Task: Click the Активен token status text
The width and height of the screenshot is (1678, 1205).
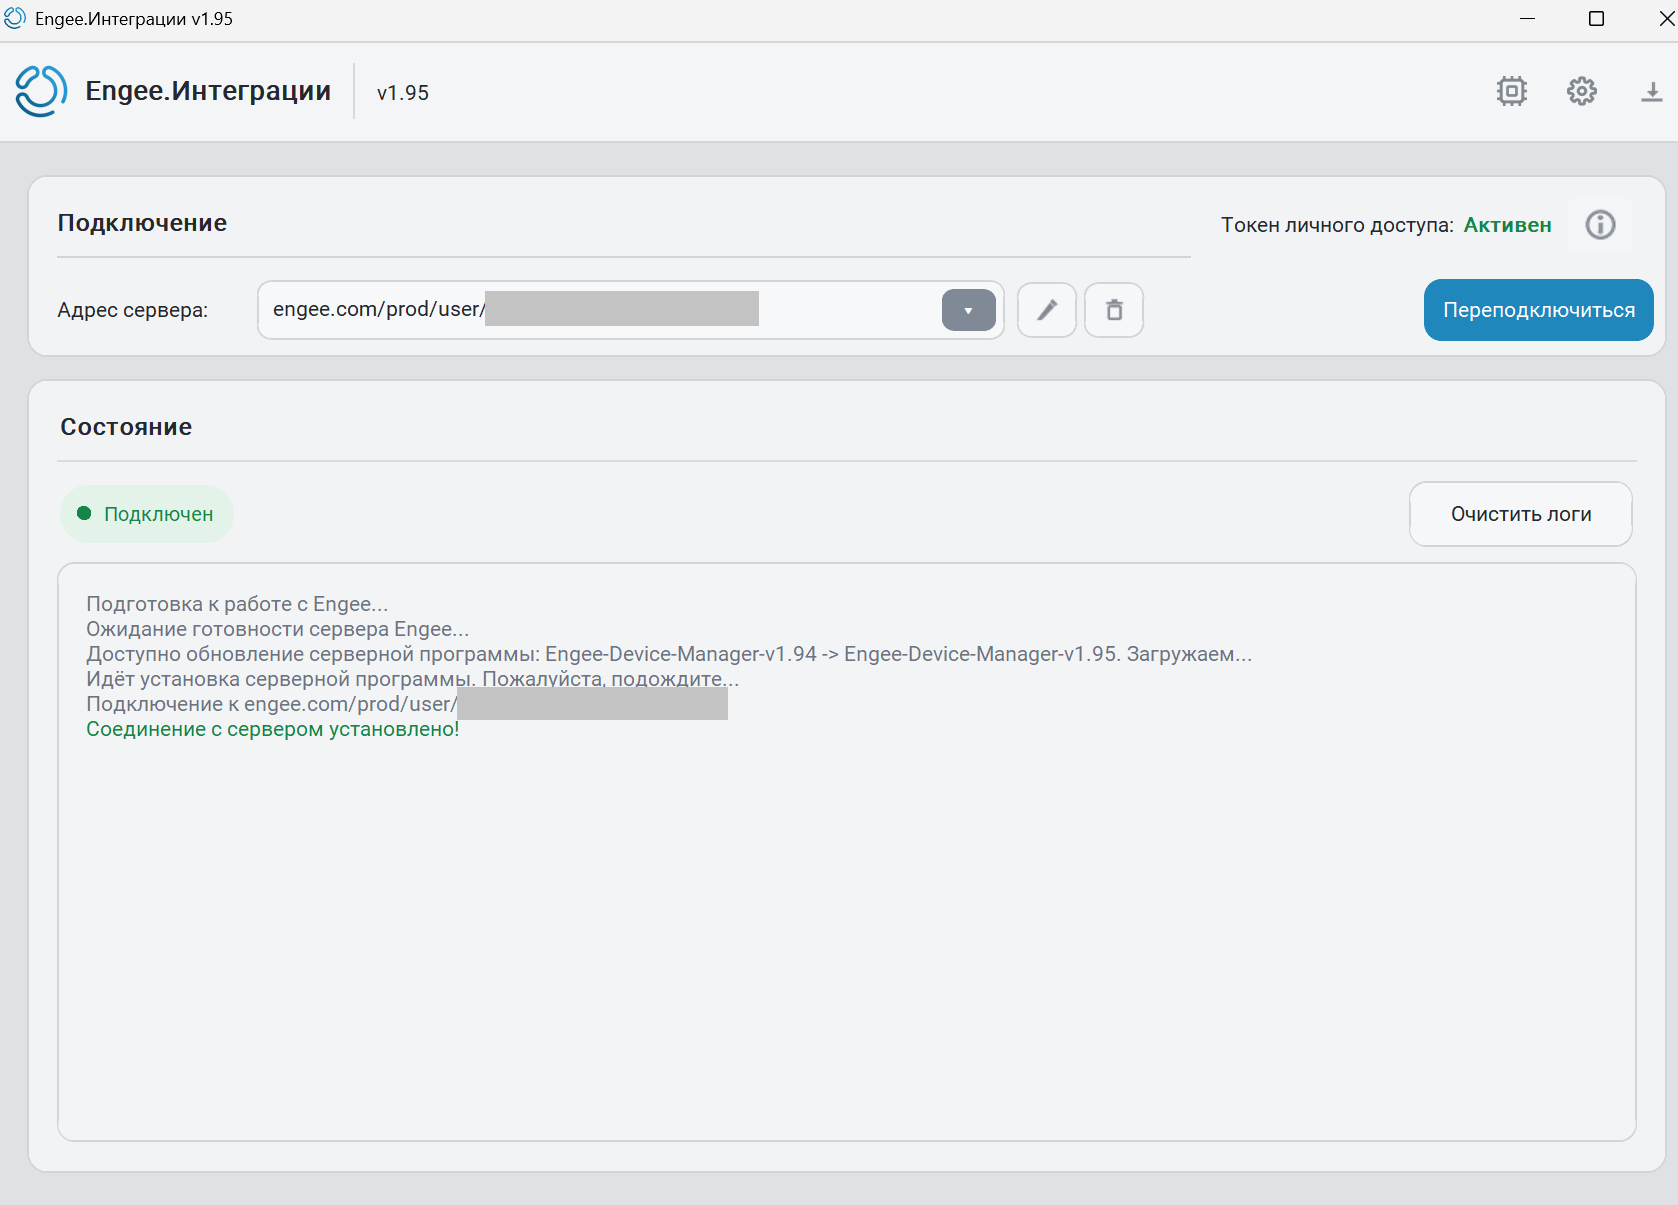Action: 1507,225
